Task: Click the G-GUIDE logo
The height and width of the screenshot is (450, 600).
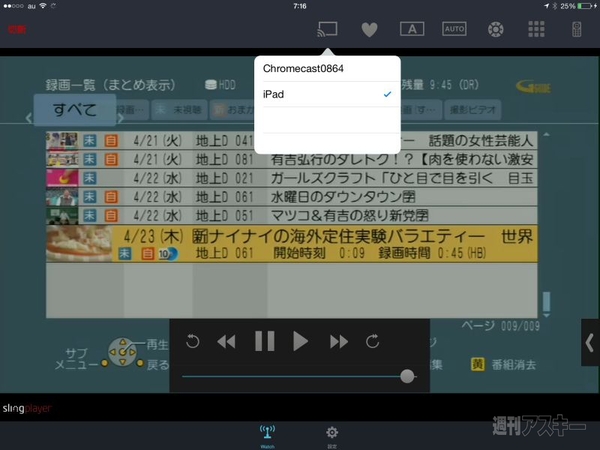Action: coord(533,86)
